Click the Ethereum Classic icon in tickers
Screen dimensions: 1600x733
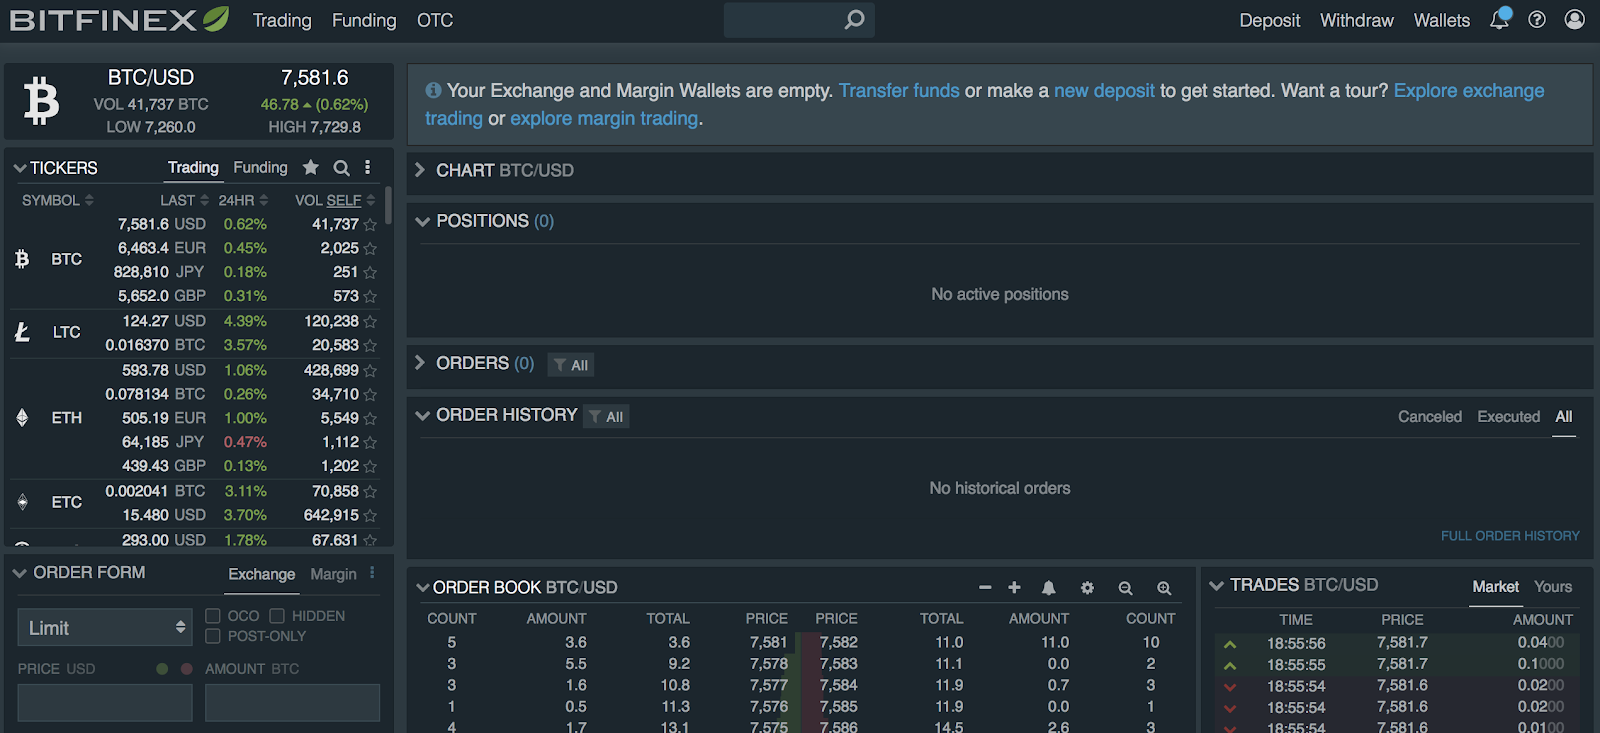coord(22,502)
